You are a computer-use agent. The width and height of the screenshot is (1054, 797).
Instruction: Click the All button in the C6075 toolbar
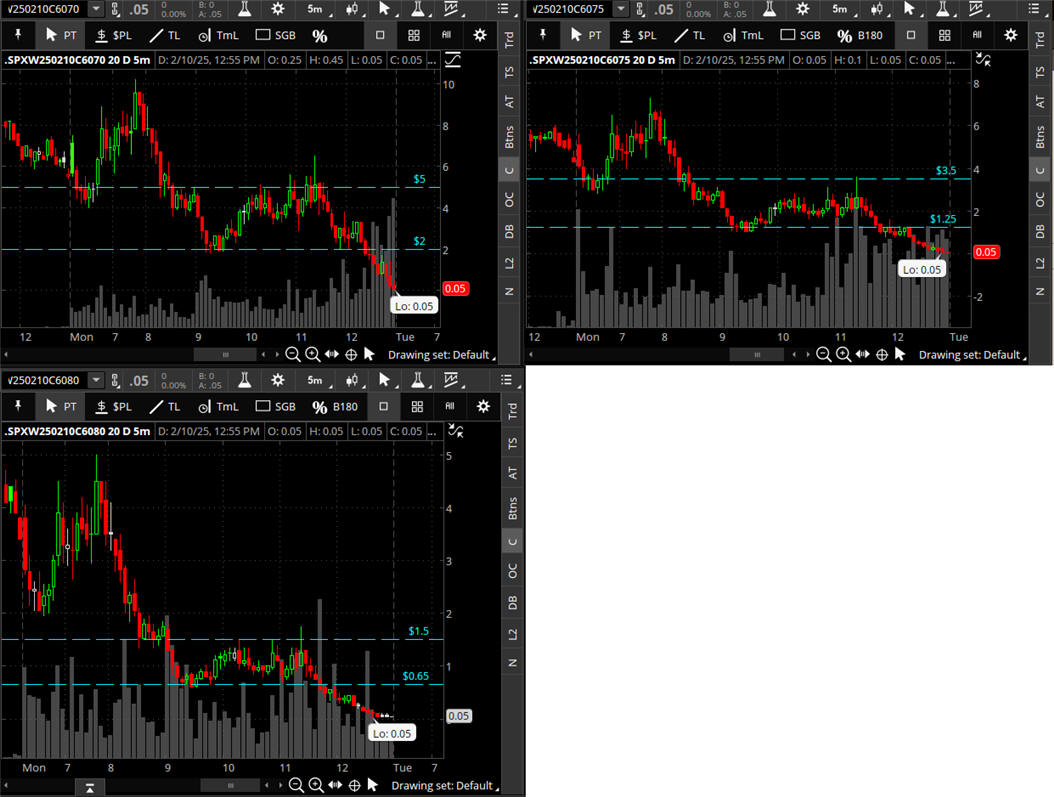point(977,35)
